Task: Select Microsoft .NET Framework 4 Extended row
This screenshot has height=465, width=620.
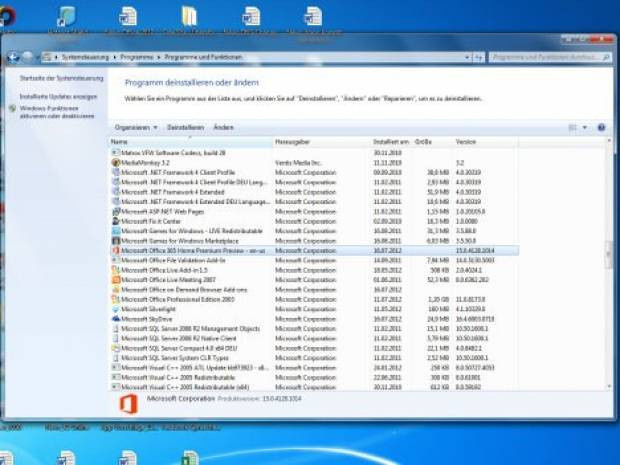Action: pyautogui.click(x=314, y=192)
